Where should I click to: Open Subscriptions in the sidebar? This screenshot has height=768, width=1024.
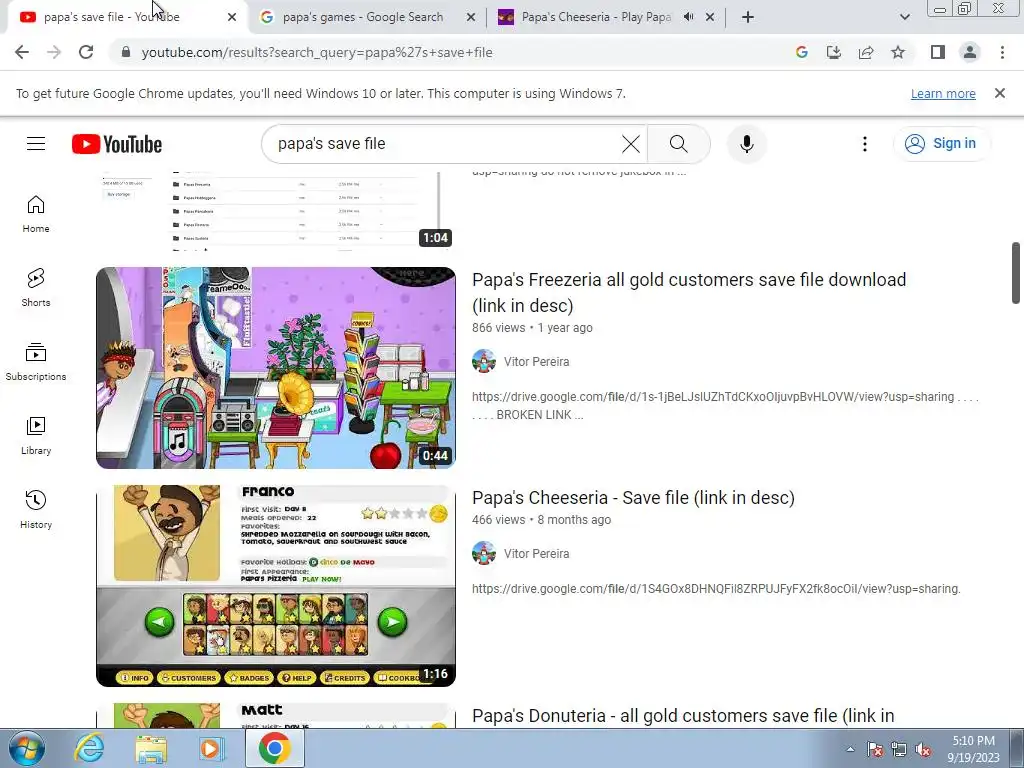(x=36, y=362)
